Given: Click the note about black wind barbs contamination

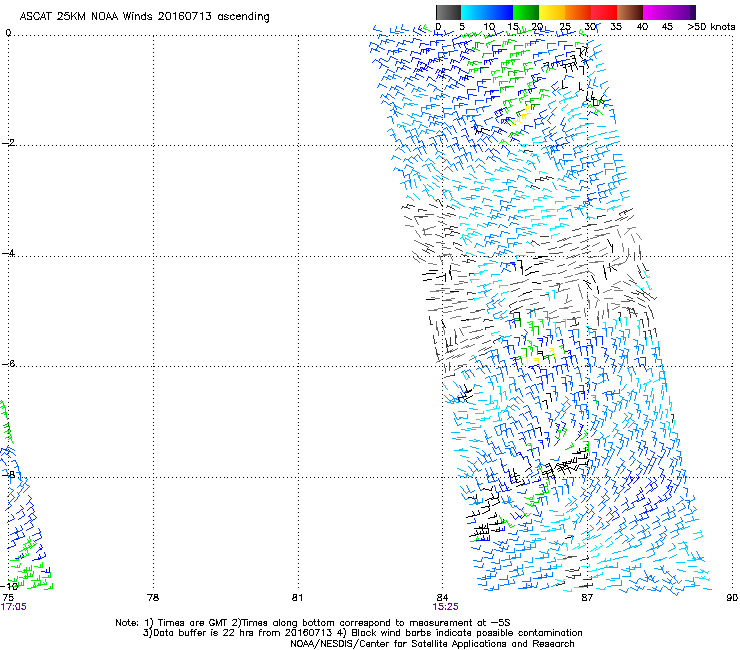Looking at the screenshot, I should (460, 633).
